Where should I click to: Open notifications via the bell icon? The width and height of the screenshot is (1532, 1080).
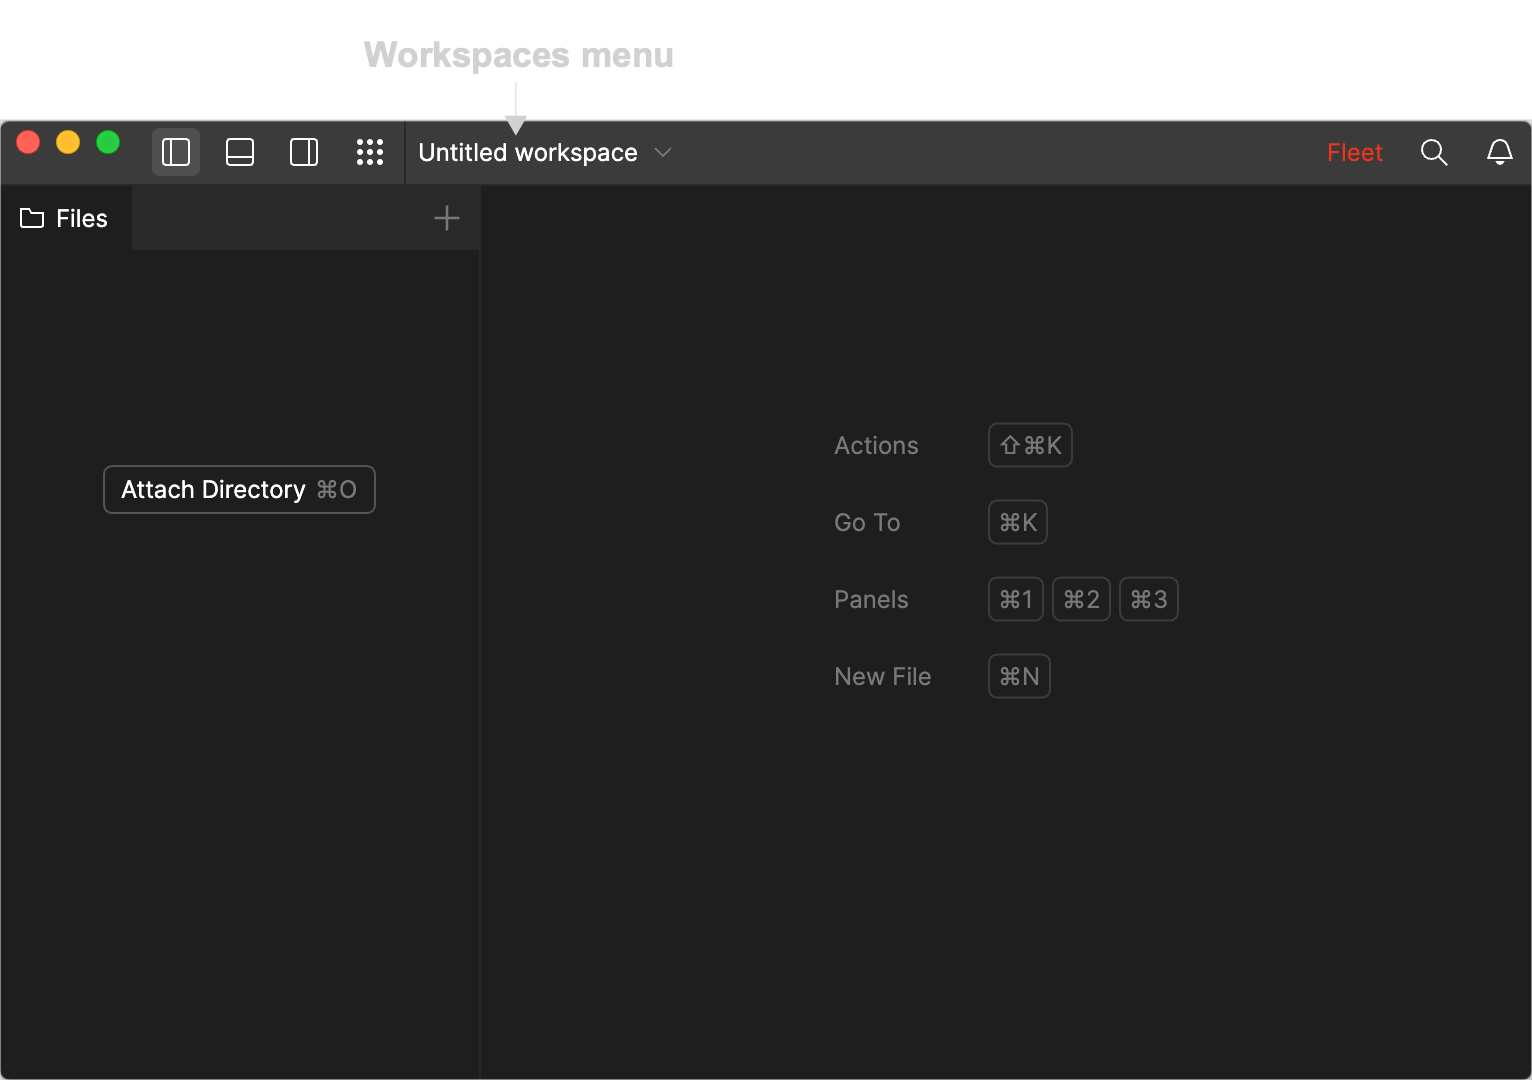click(x=1499, y=152)
